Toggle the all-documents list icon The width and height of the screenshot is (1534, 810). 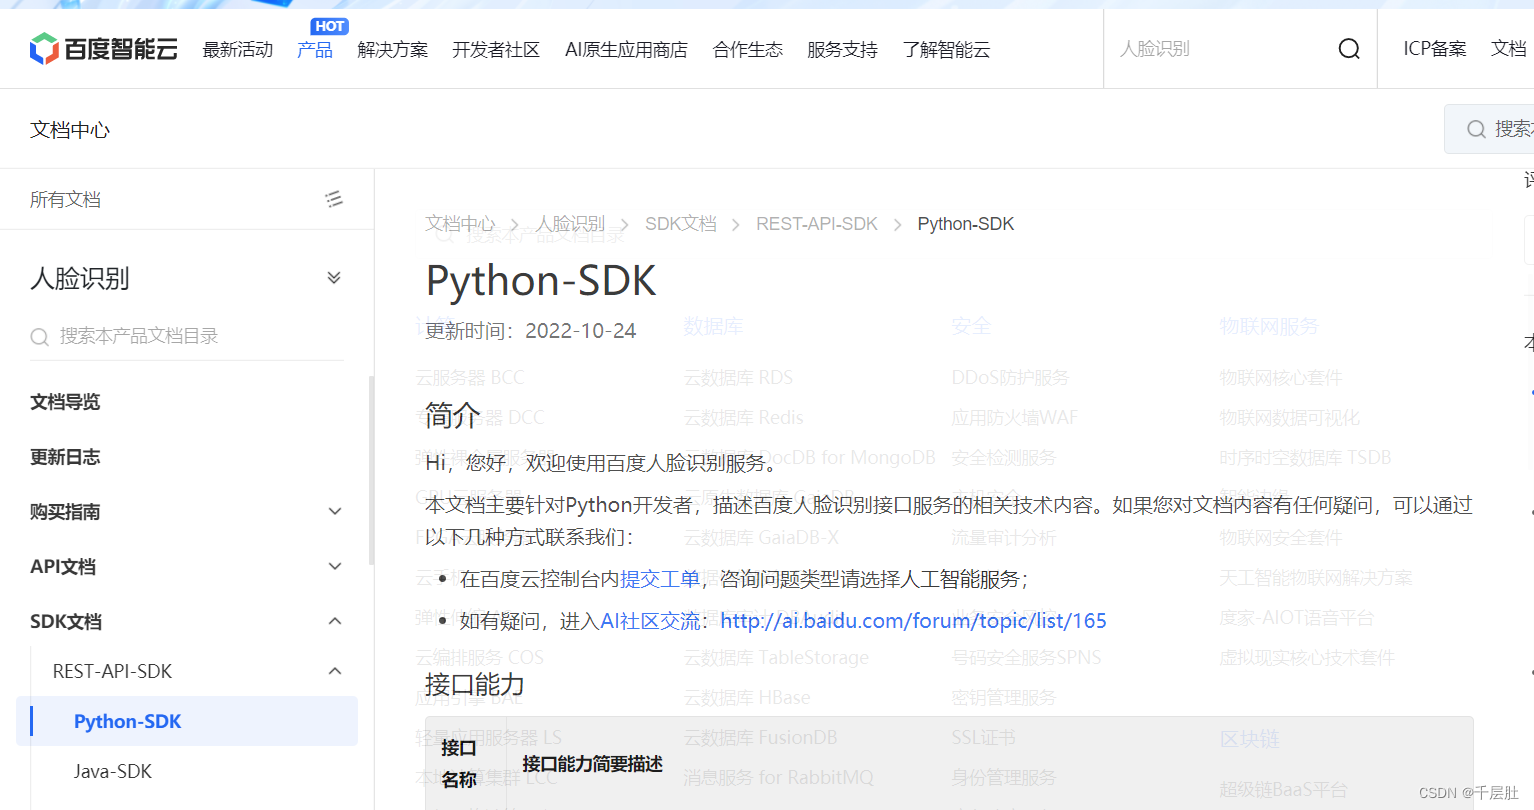(x=334, y=199)
